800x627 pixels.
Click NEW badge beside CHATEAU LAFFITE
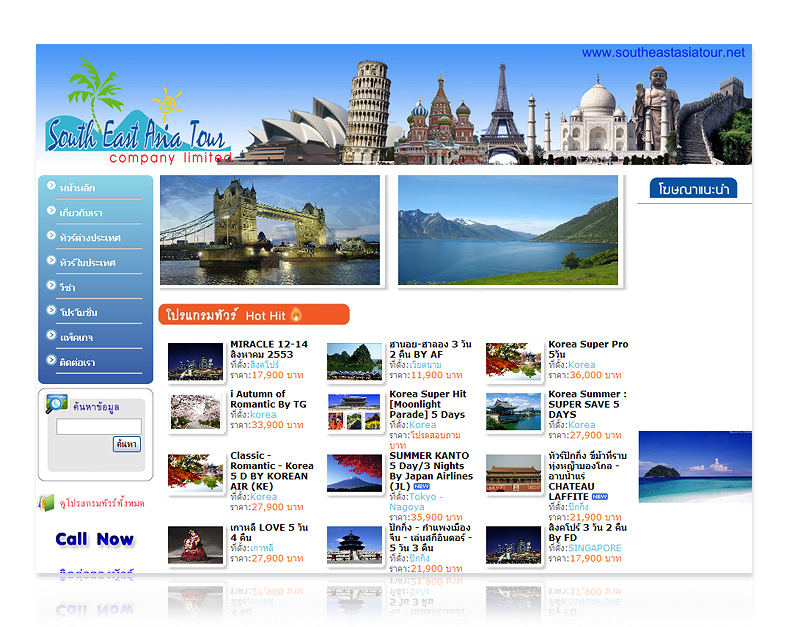click(599, 496)
